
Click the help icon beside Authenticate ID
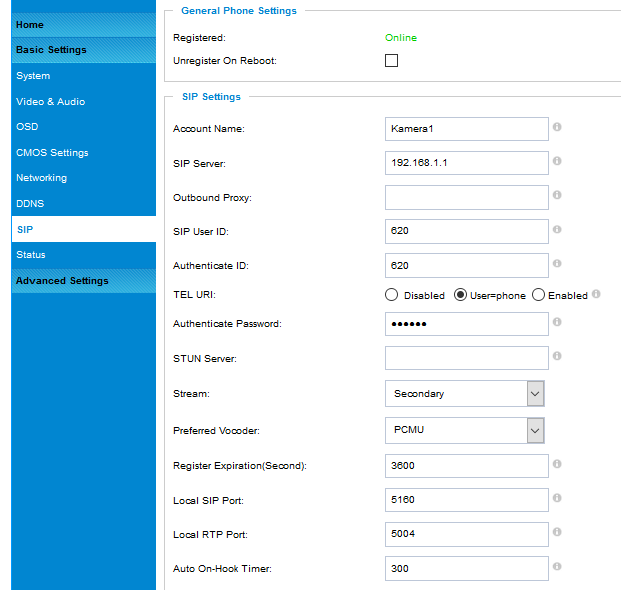pyautogui.click(x=557, y=264)
